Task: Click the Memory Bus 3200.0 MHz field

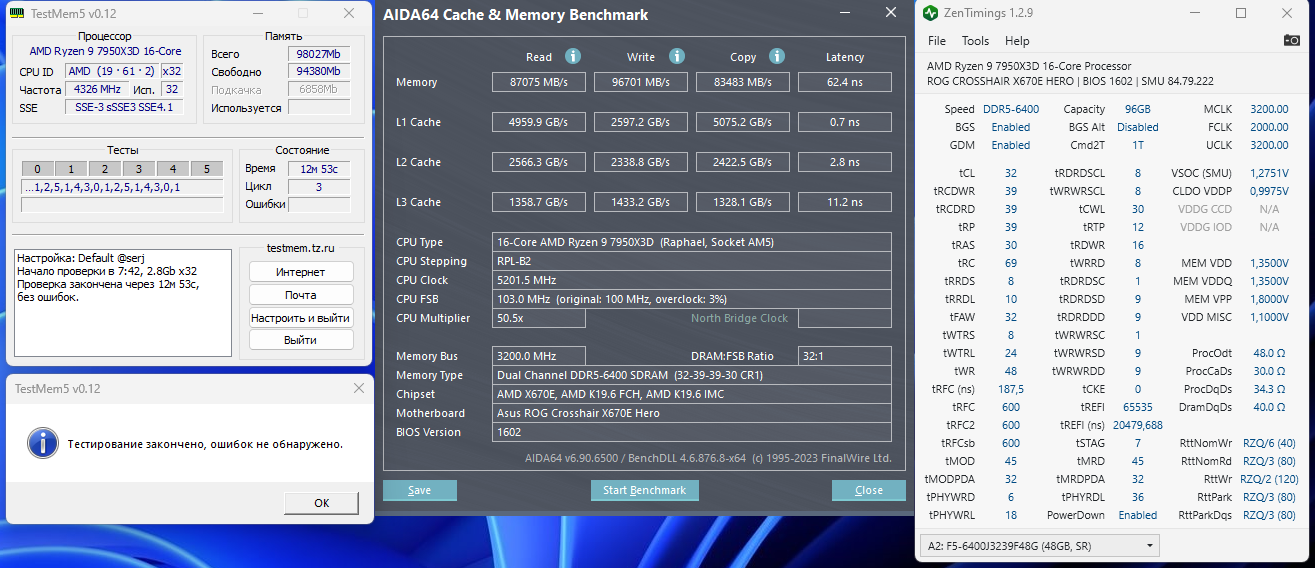Action: tap(540, 356)
